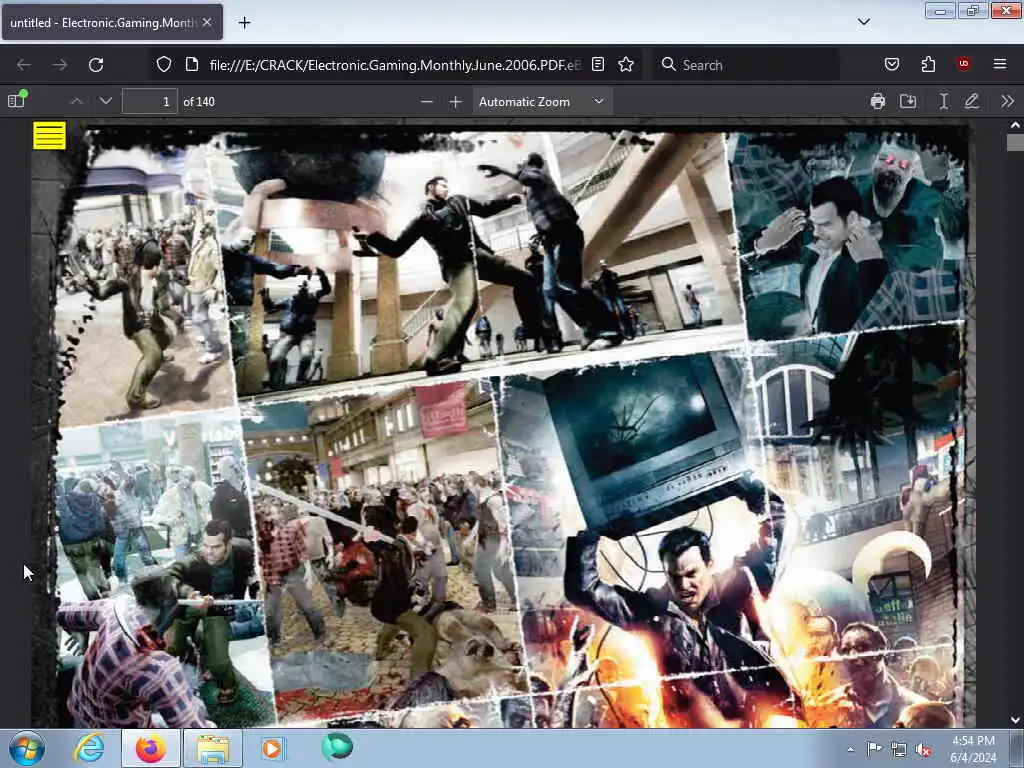Zoom out the PDF view
The image size is (1024, 768).
[x=426, y=101]
